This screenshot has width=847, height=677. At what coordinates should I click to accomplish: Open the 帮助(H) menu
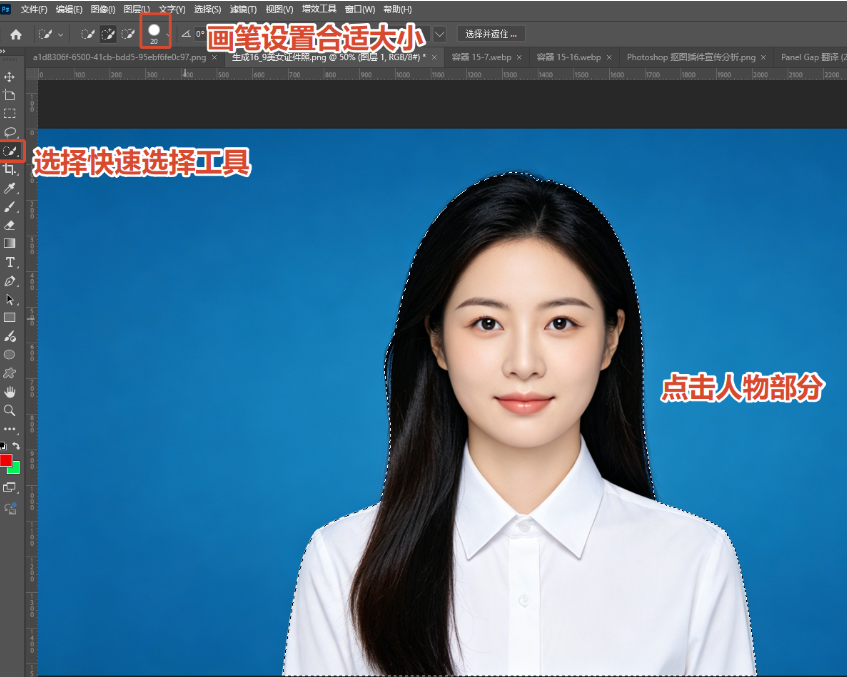coord(398,9)
